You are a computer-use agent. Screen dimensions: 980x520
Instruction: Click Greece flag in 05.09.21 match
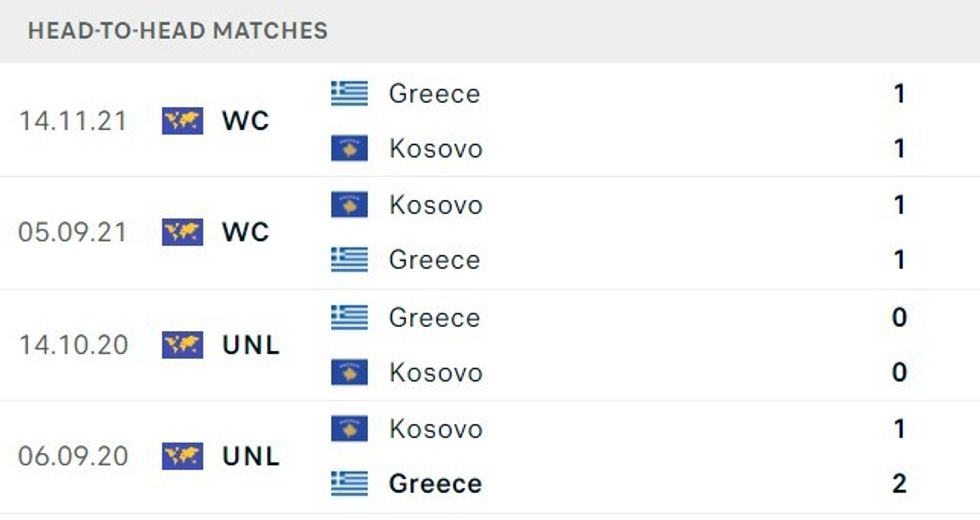[350, 260]
